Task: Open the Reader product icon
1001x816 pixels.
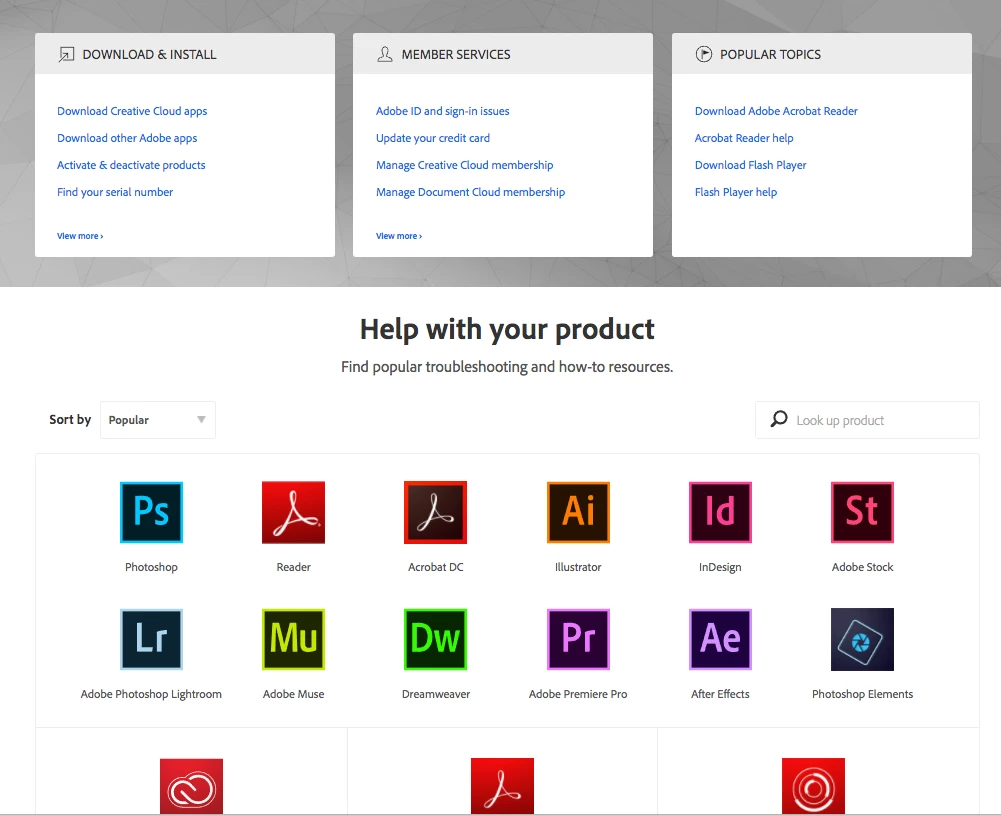Action: coord(294,512)
